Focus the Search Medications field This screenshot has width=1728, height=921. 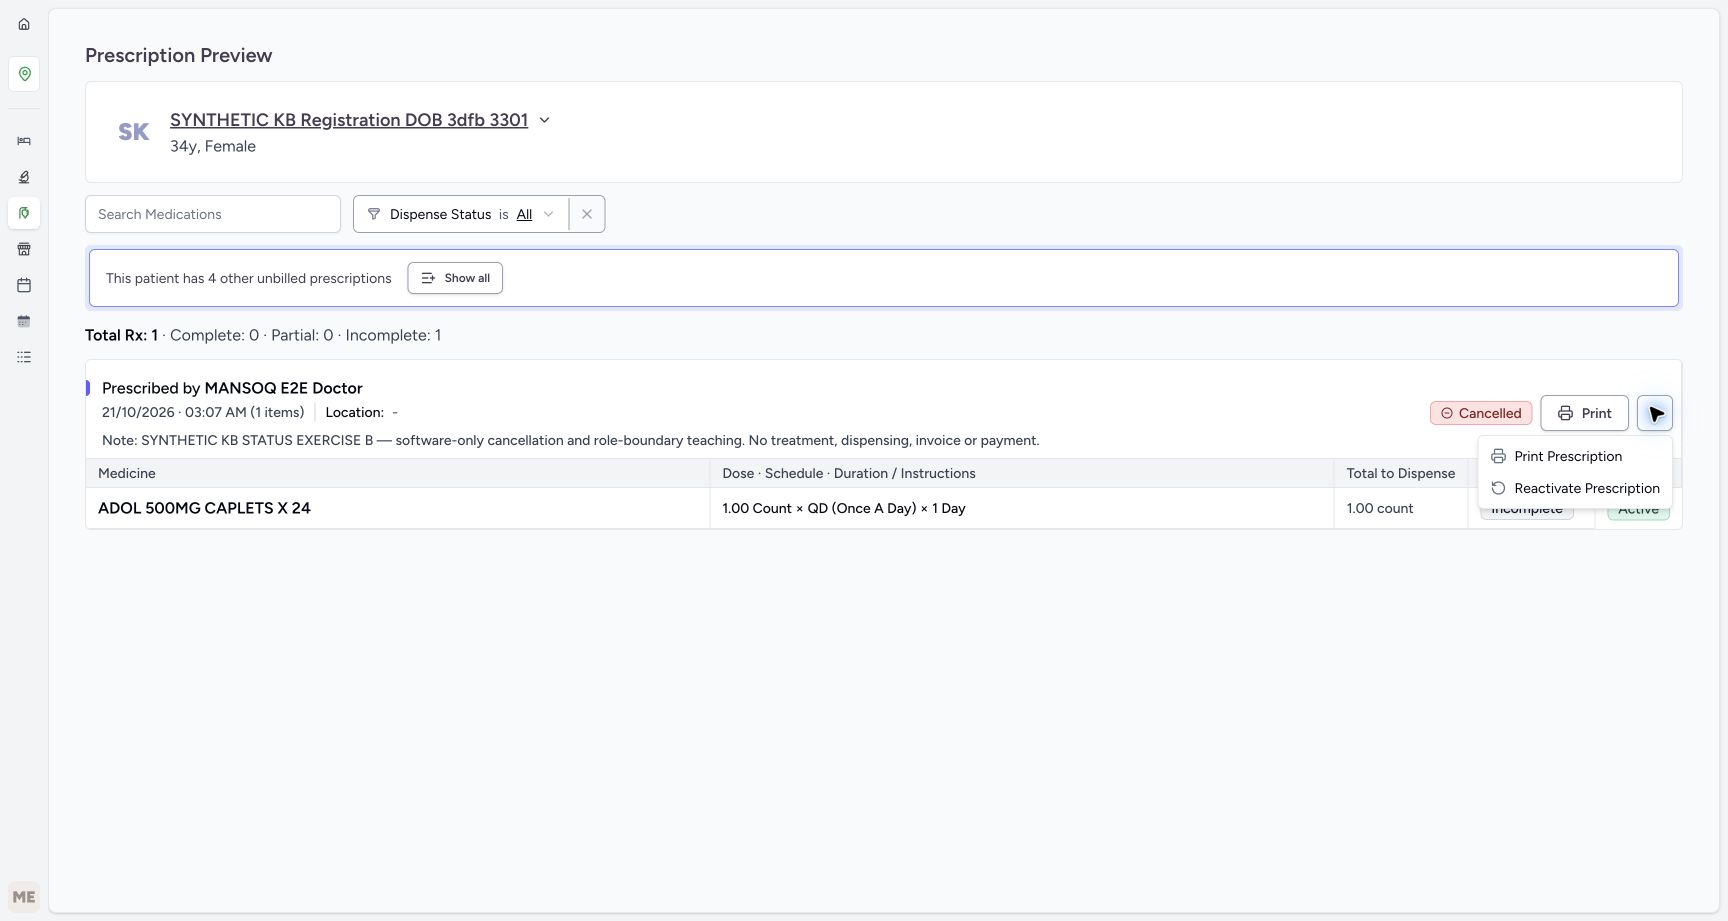point(213,214)
